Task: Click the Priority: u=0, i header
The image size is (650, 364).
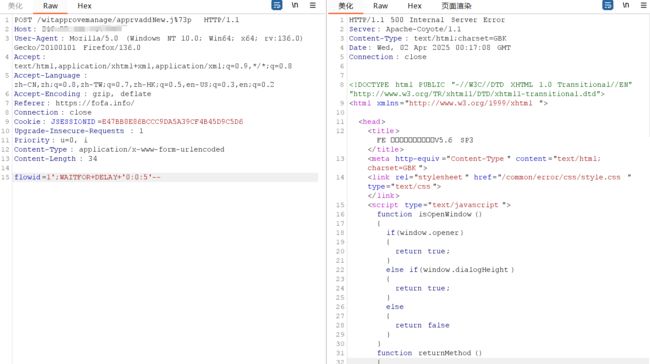Action: tap(51, 140)
